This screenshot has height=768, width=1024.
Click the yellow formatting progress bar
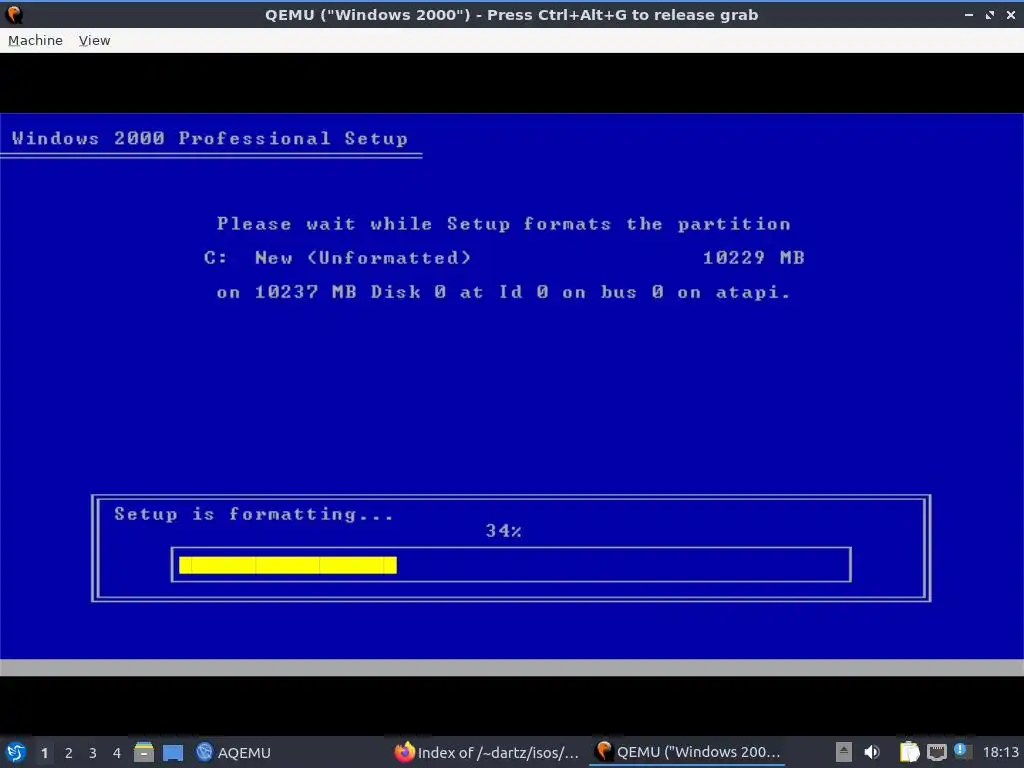pyautogui.click(x=288, y=565)
